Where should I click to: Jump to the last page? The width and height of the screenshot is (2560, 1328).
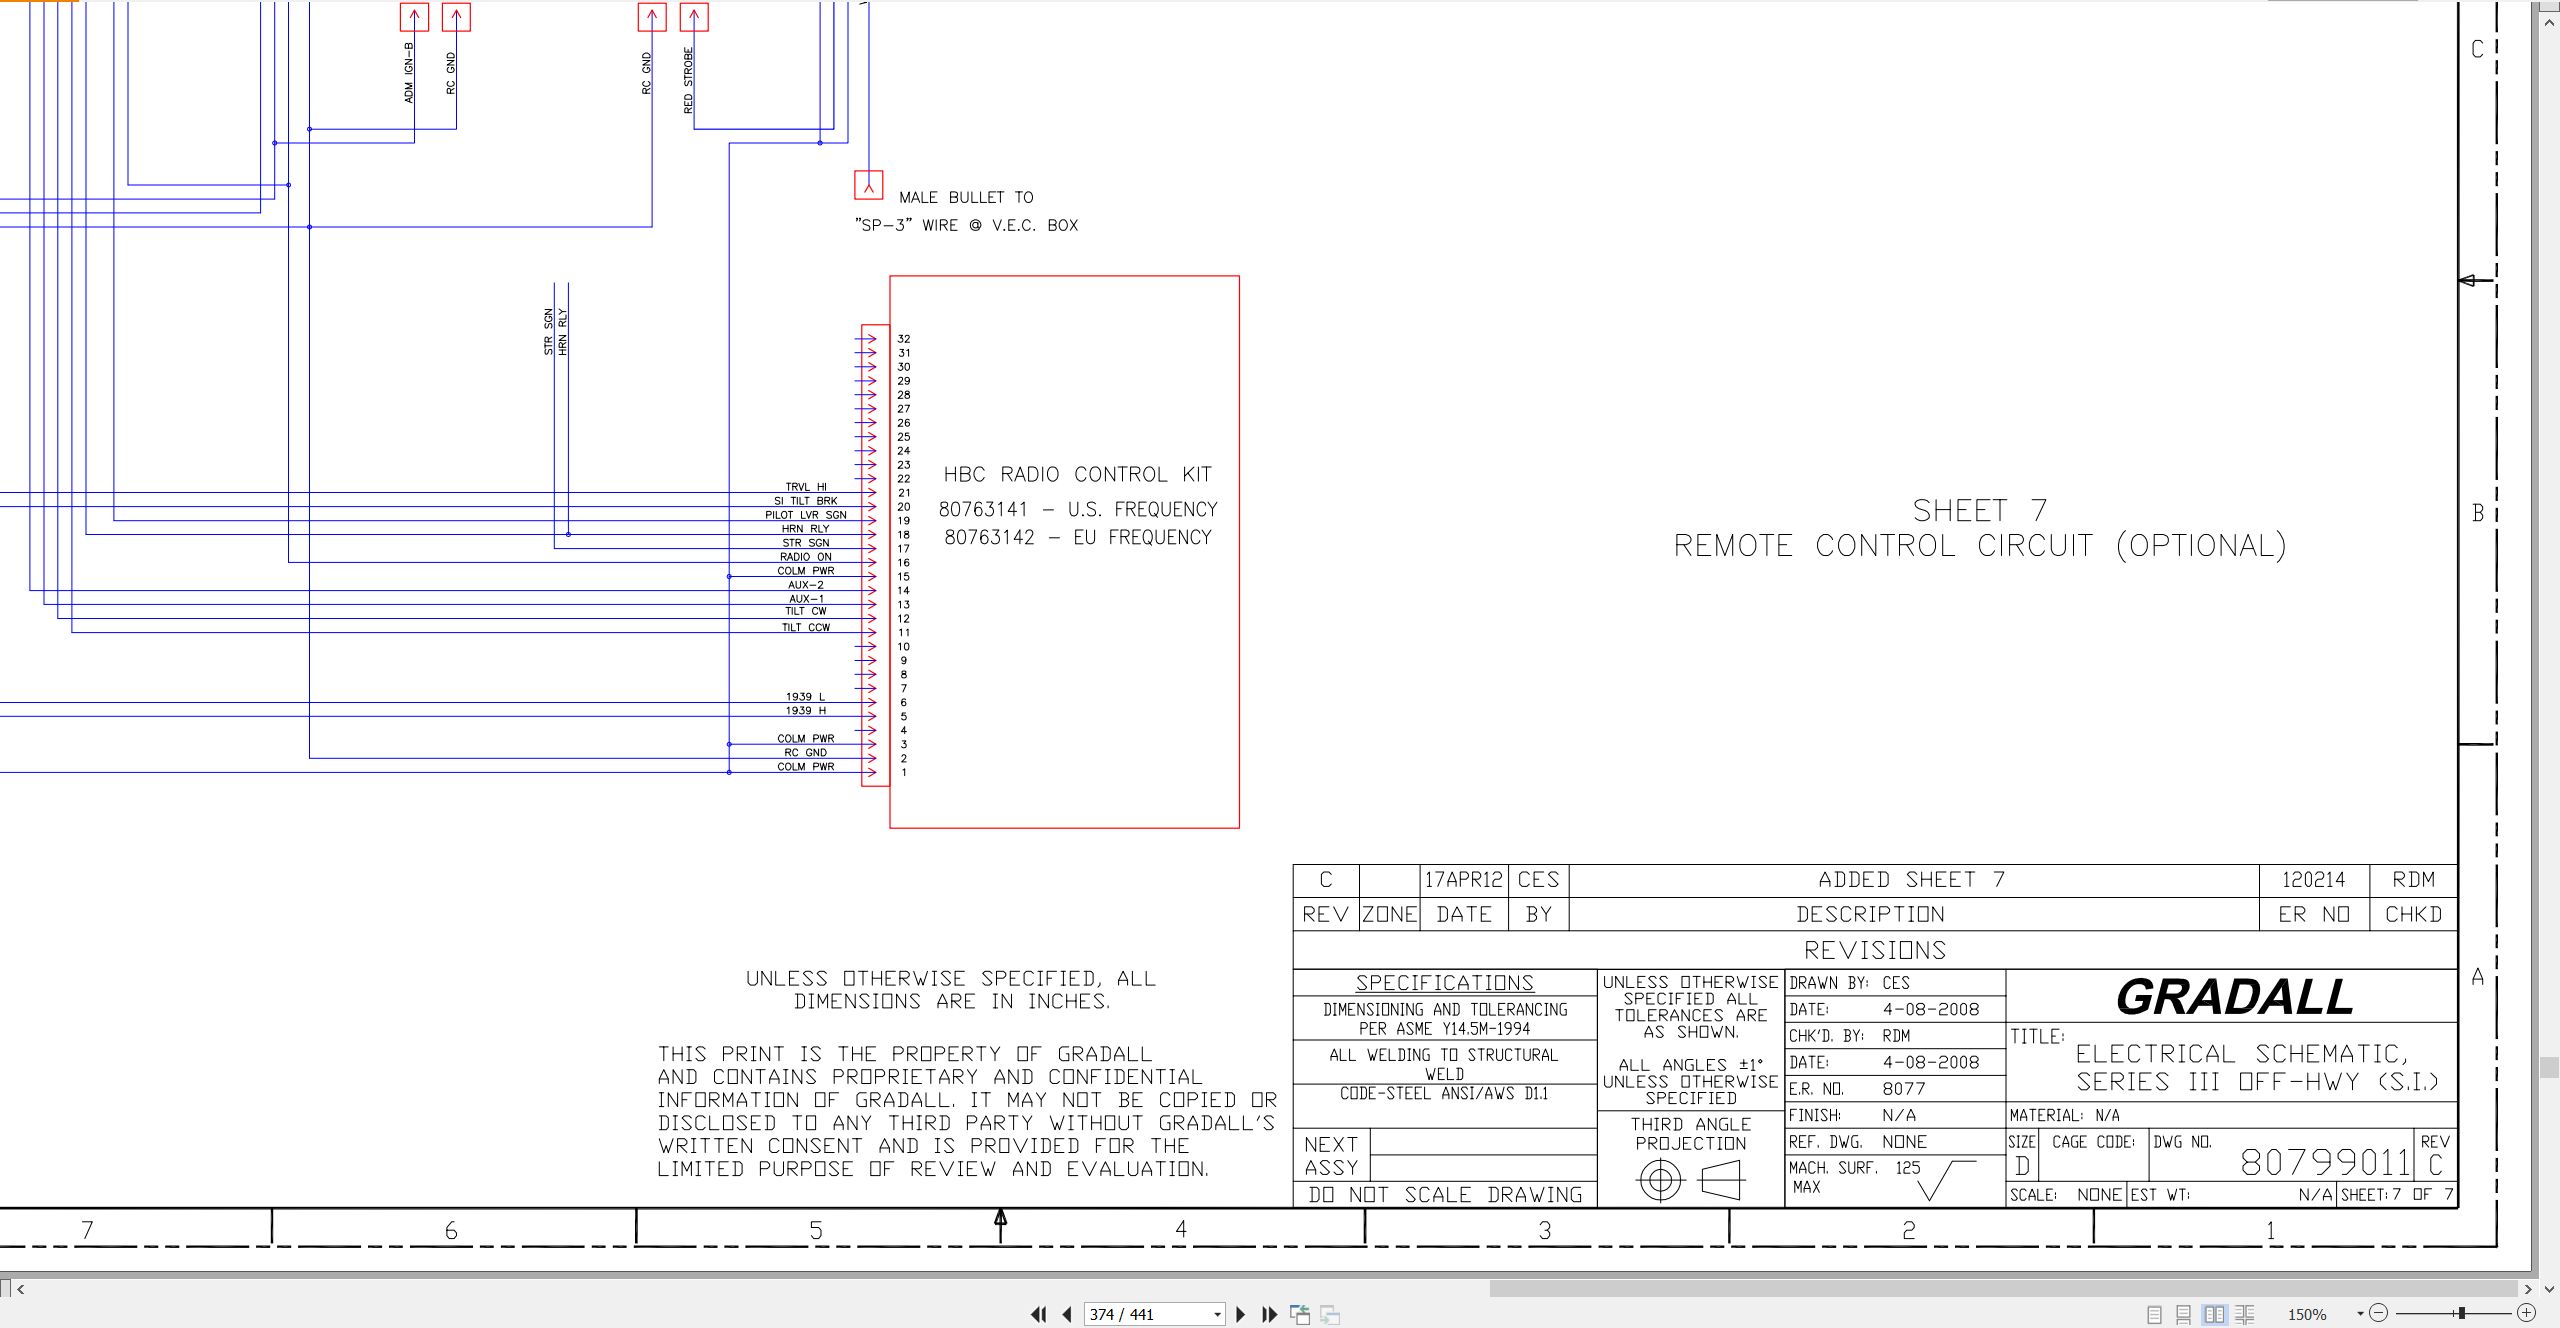click(x=1270, y=1314)
